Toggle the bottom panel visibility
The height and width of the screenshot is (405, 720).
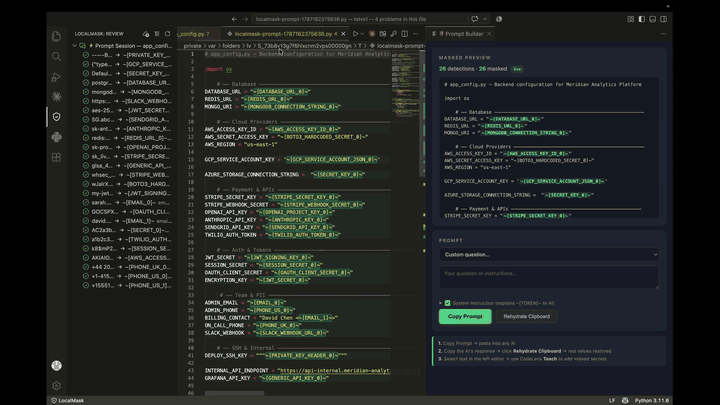[652, 19]
